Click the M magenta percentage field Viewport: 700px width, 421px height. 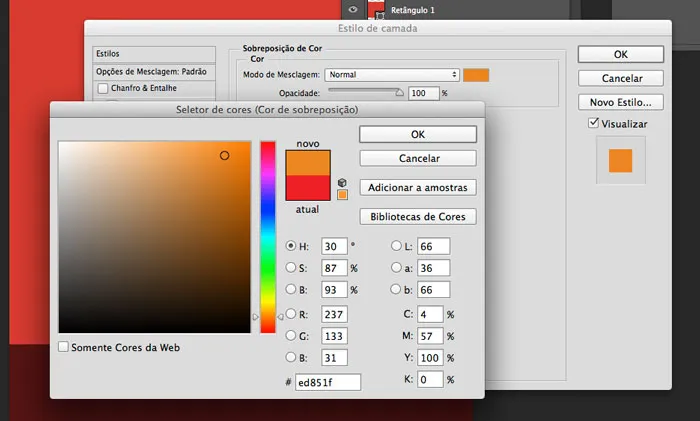coord(430,336)
